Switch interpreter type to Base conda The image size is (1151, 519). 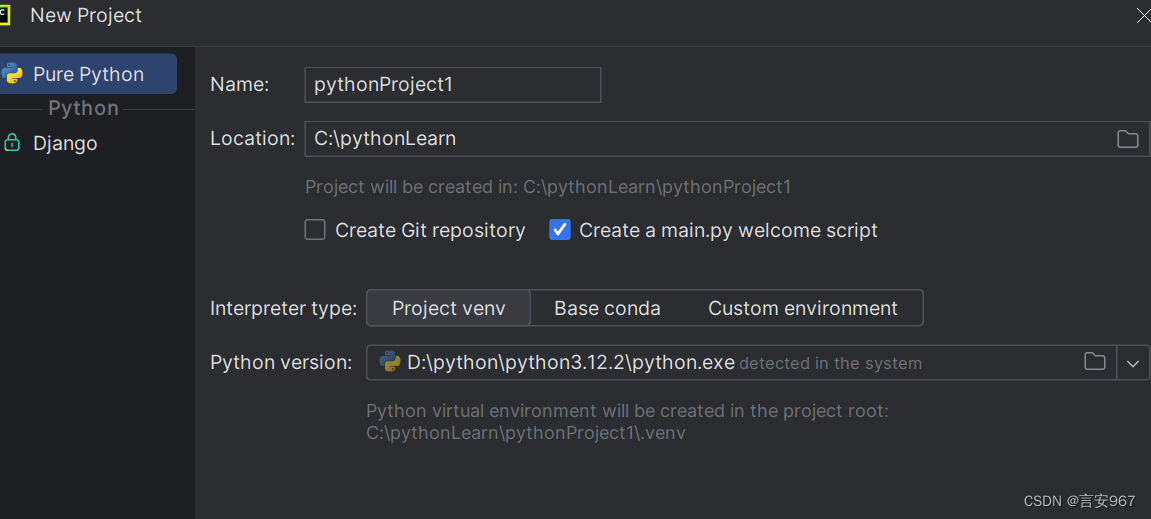tap(607, 308)
